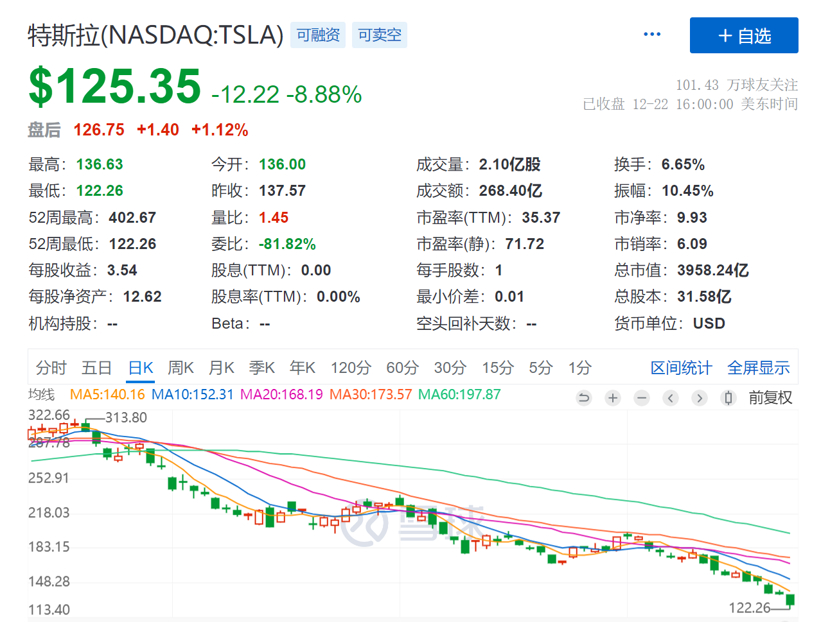
Task: Click the MA60:197.87 indicator label
Action: [x=459, y=395]
